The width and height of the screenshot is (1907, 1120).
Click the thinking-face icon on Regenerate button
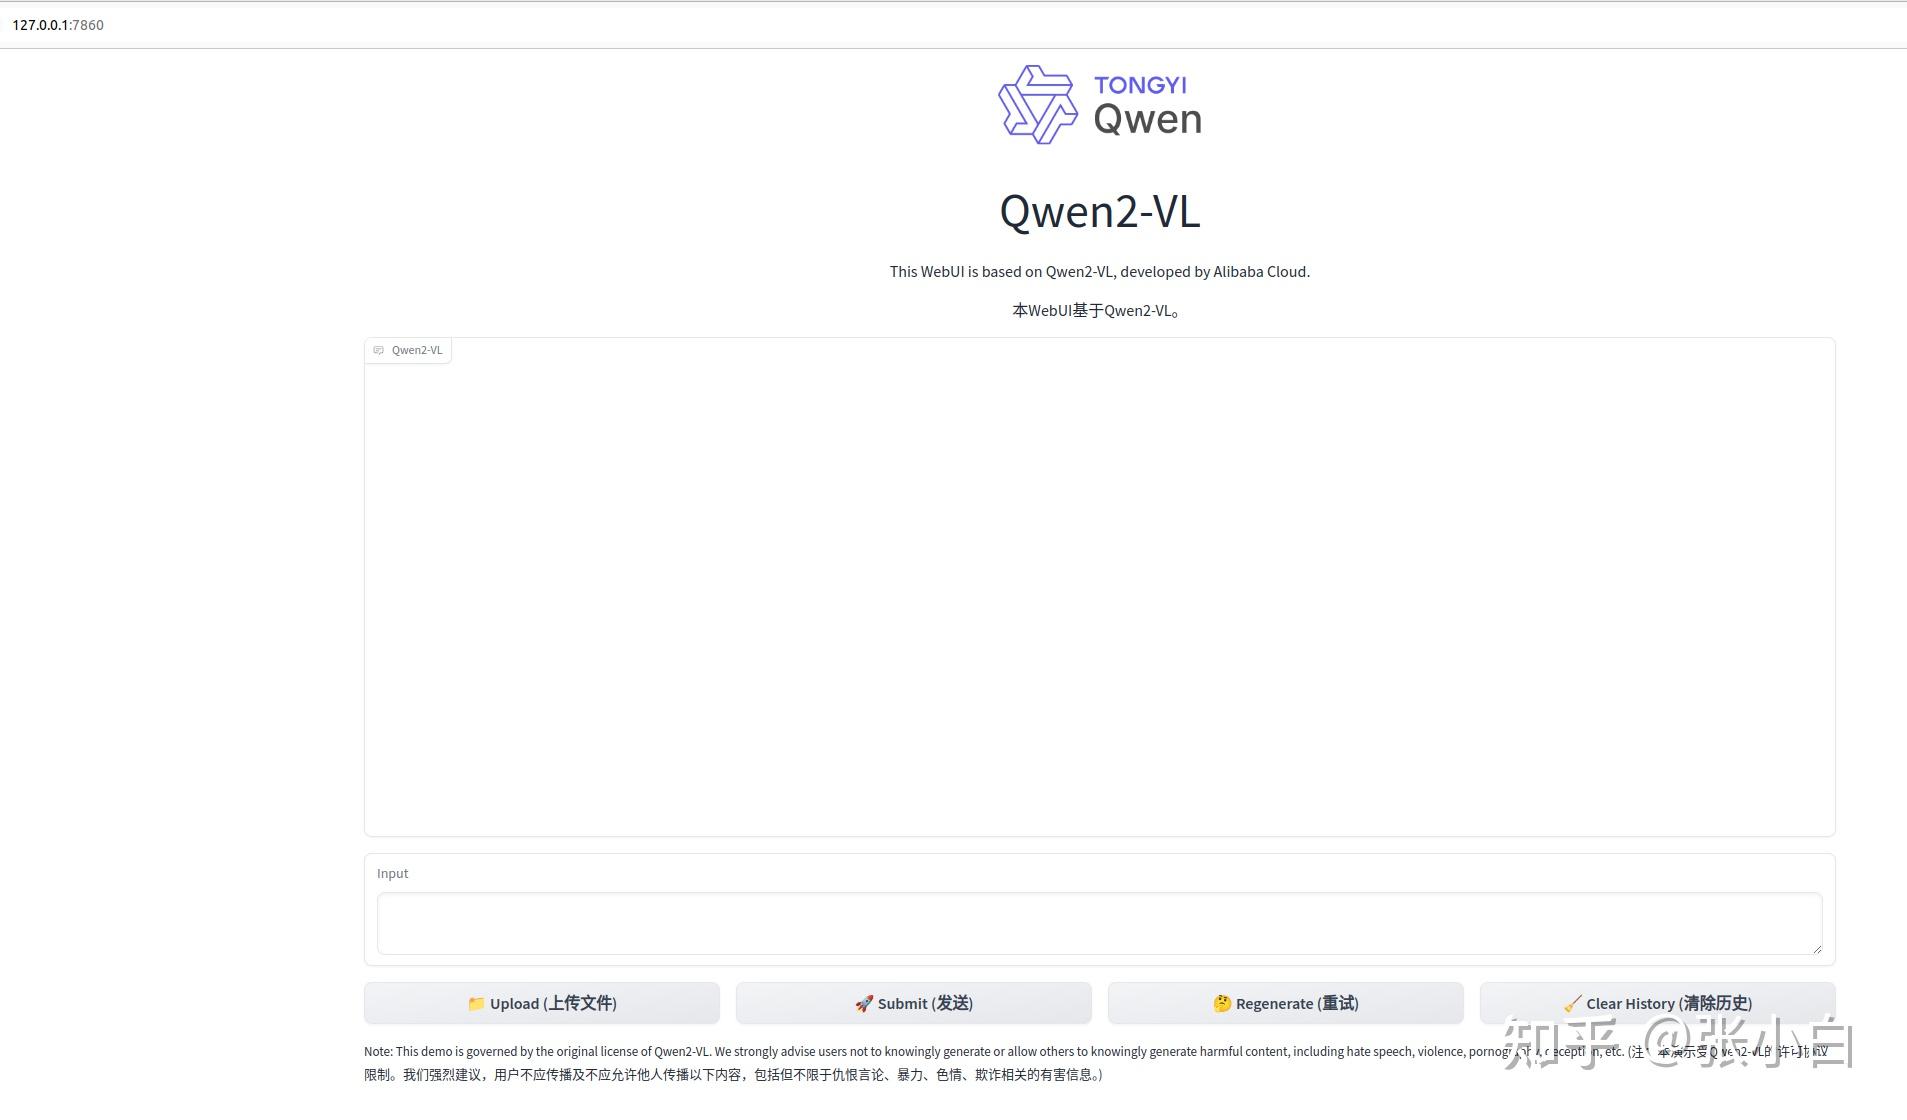(x=1222, y=1003)
